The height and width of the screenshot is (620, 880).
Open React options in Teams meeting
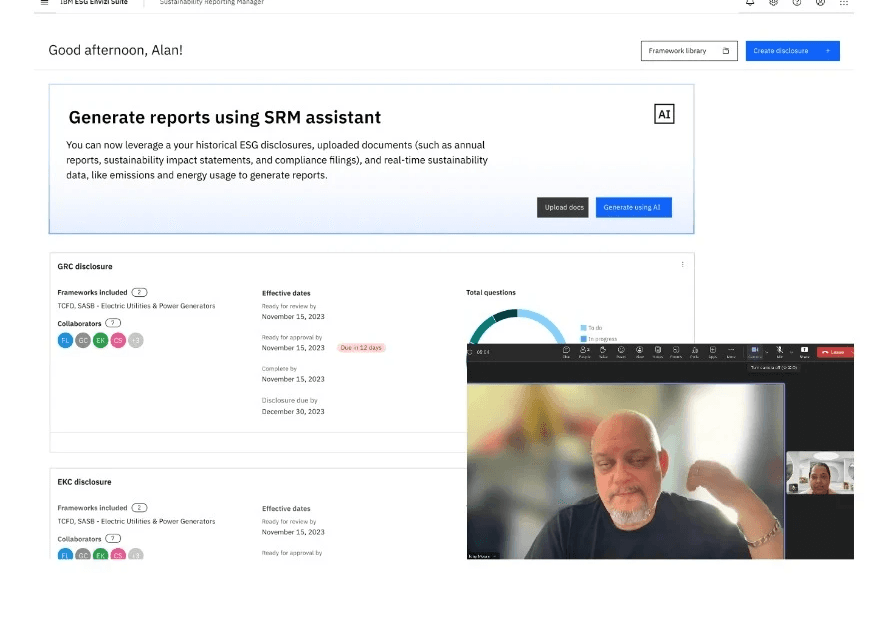pyautogui.click(x=621, y=352)
